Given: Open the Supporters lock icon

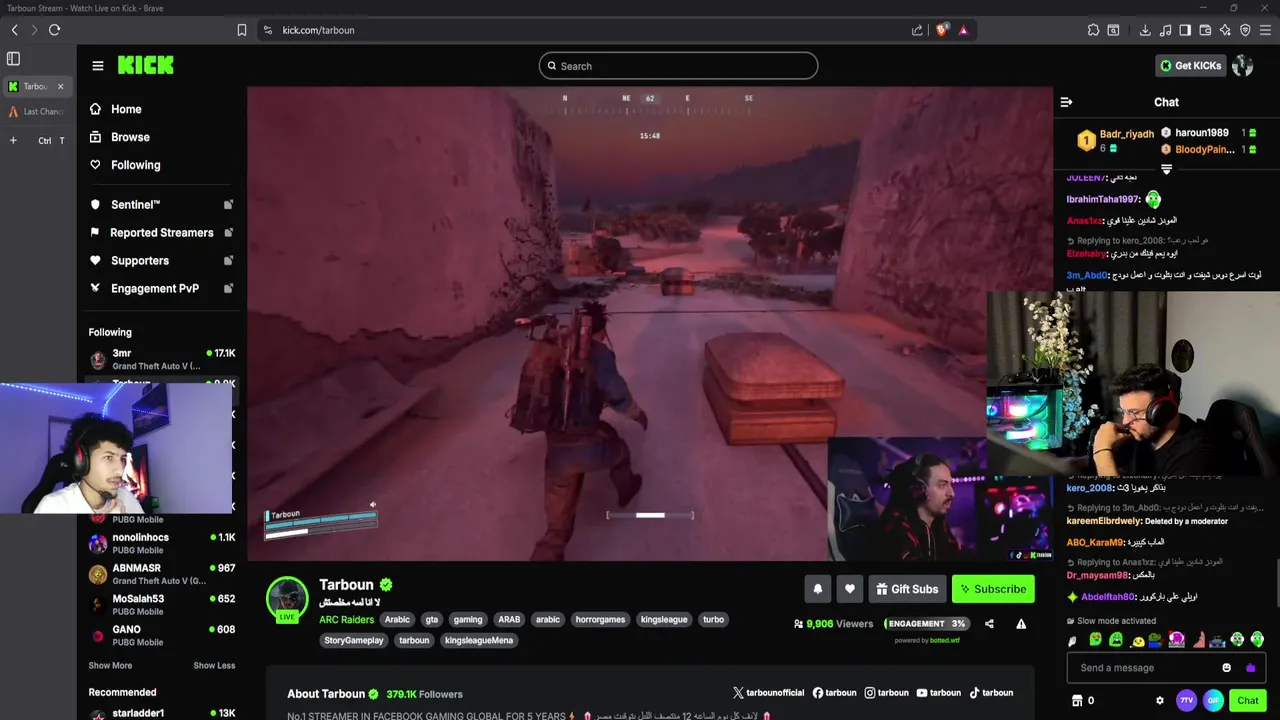Looking at the screenshot, I should [x=228, y=261].
